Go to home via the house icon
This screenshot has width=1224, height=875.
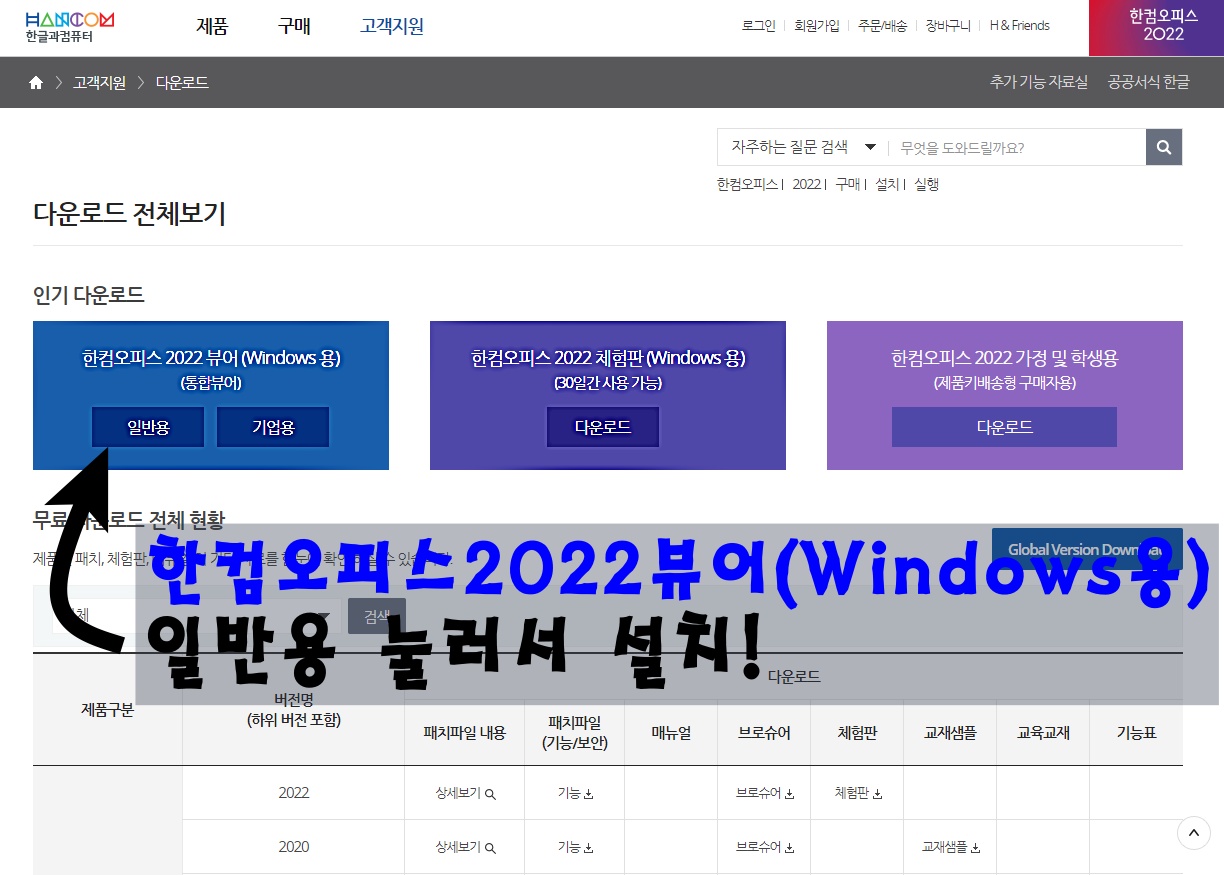point(36,83)
